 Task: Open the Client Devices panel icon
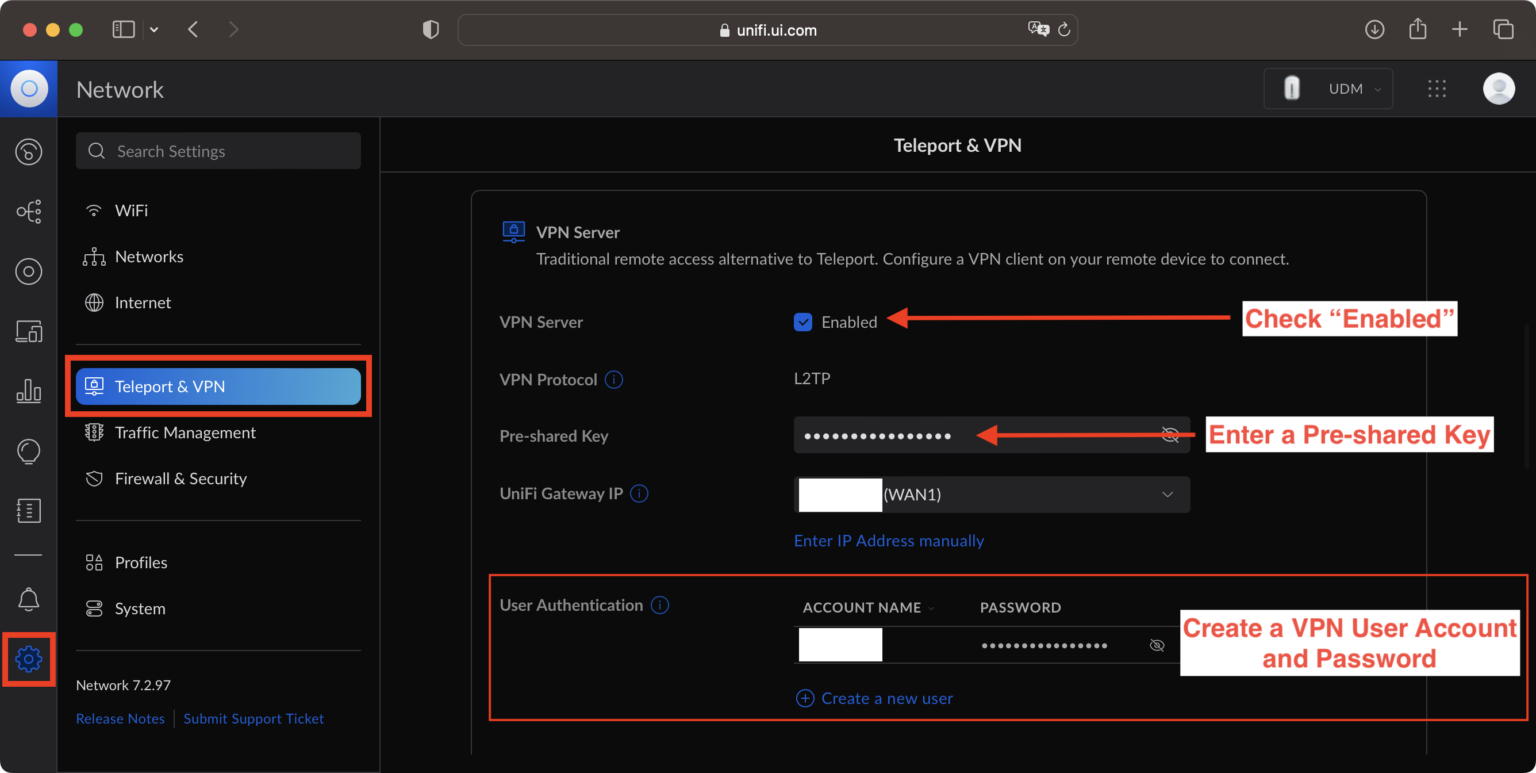(28, 331)
